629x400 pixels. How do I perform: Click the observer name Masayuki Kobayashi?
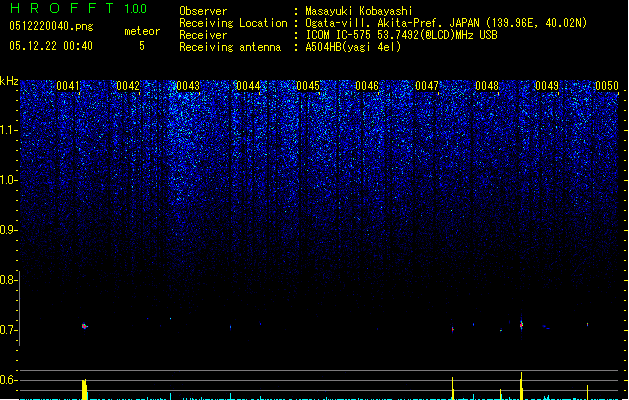359,11
